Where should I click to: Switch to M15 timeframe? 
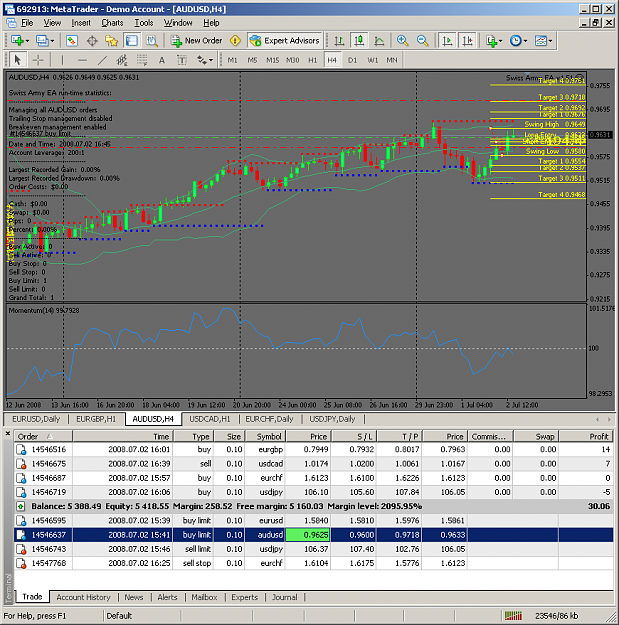tap(272, 60)
